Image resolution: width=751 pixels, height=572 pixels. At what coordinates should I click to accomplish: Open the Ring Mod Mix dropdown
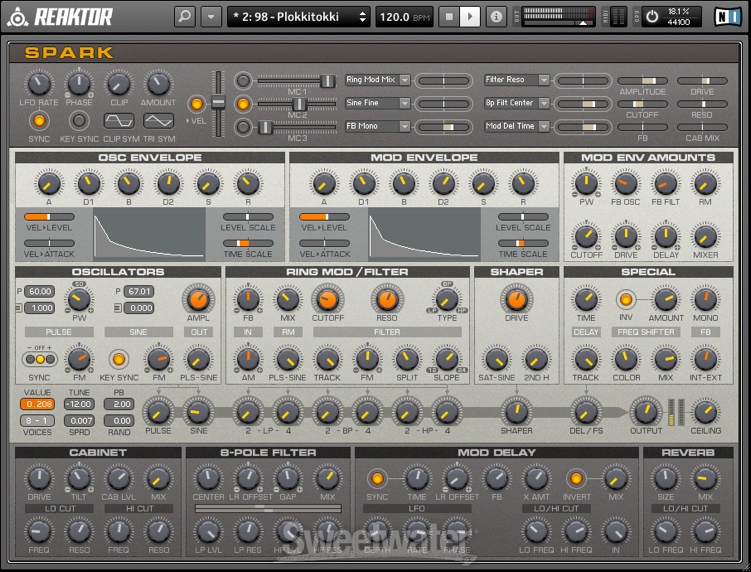pos(378,80)
